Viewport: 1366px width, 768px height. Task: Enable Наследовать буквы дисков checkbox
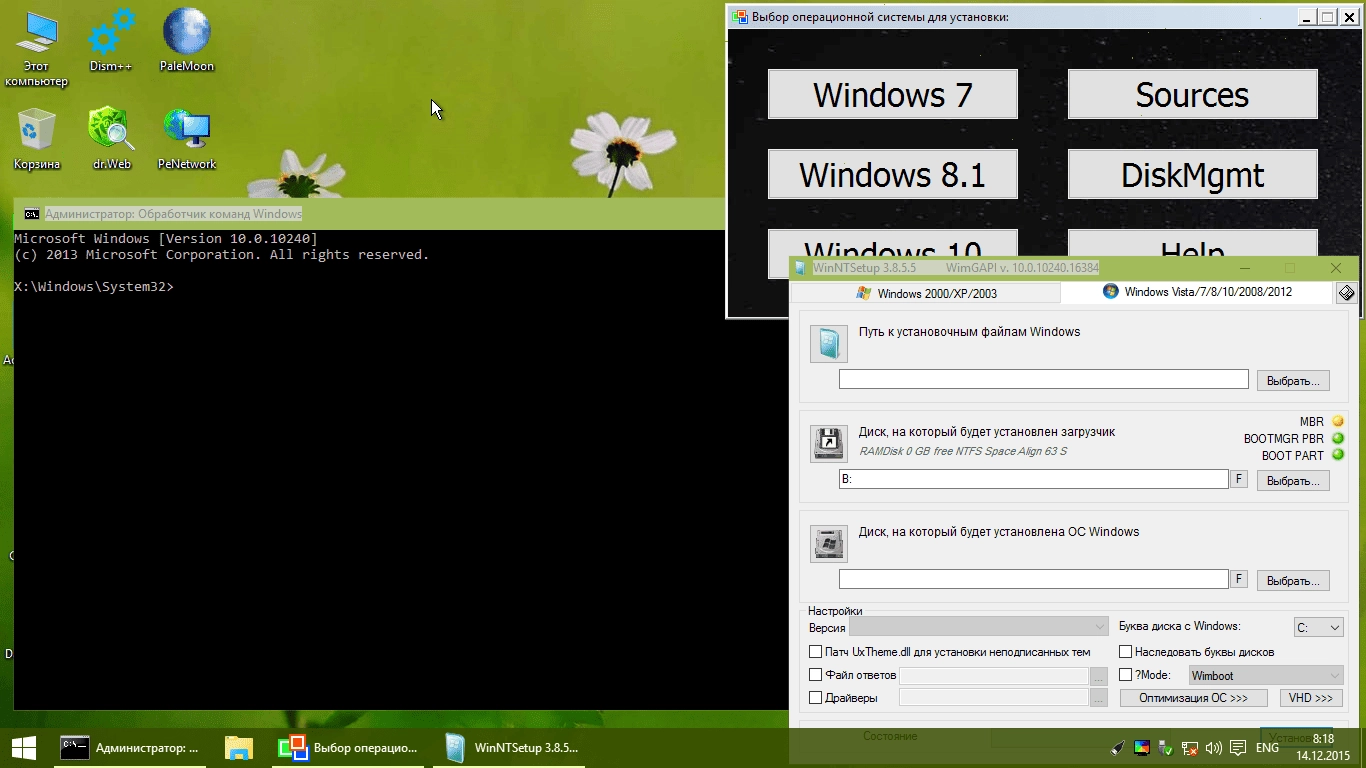pyautogui.click(x=1126, y=652)
